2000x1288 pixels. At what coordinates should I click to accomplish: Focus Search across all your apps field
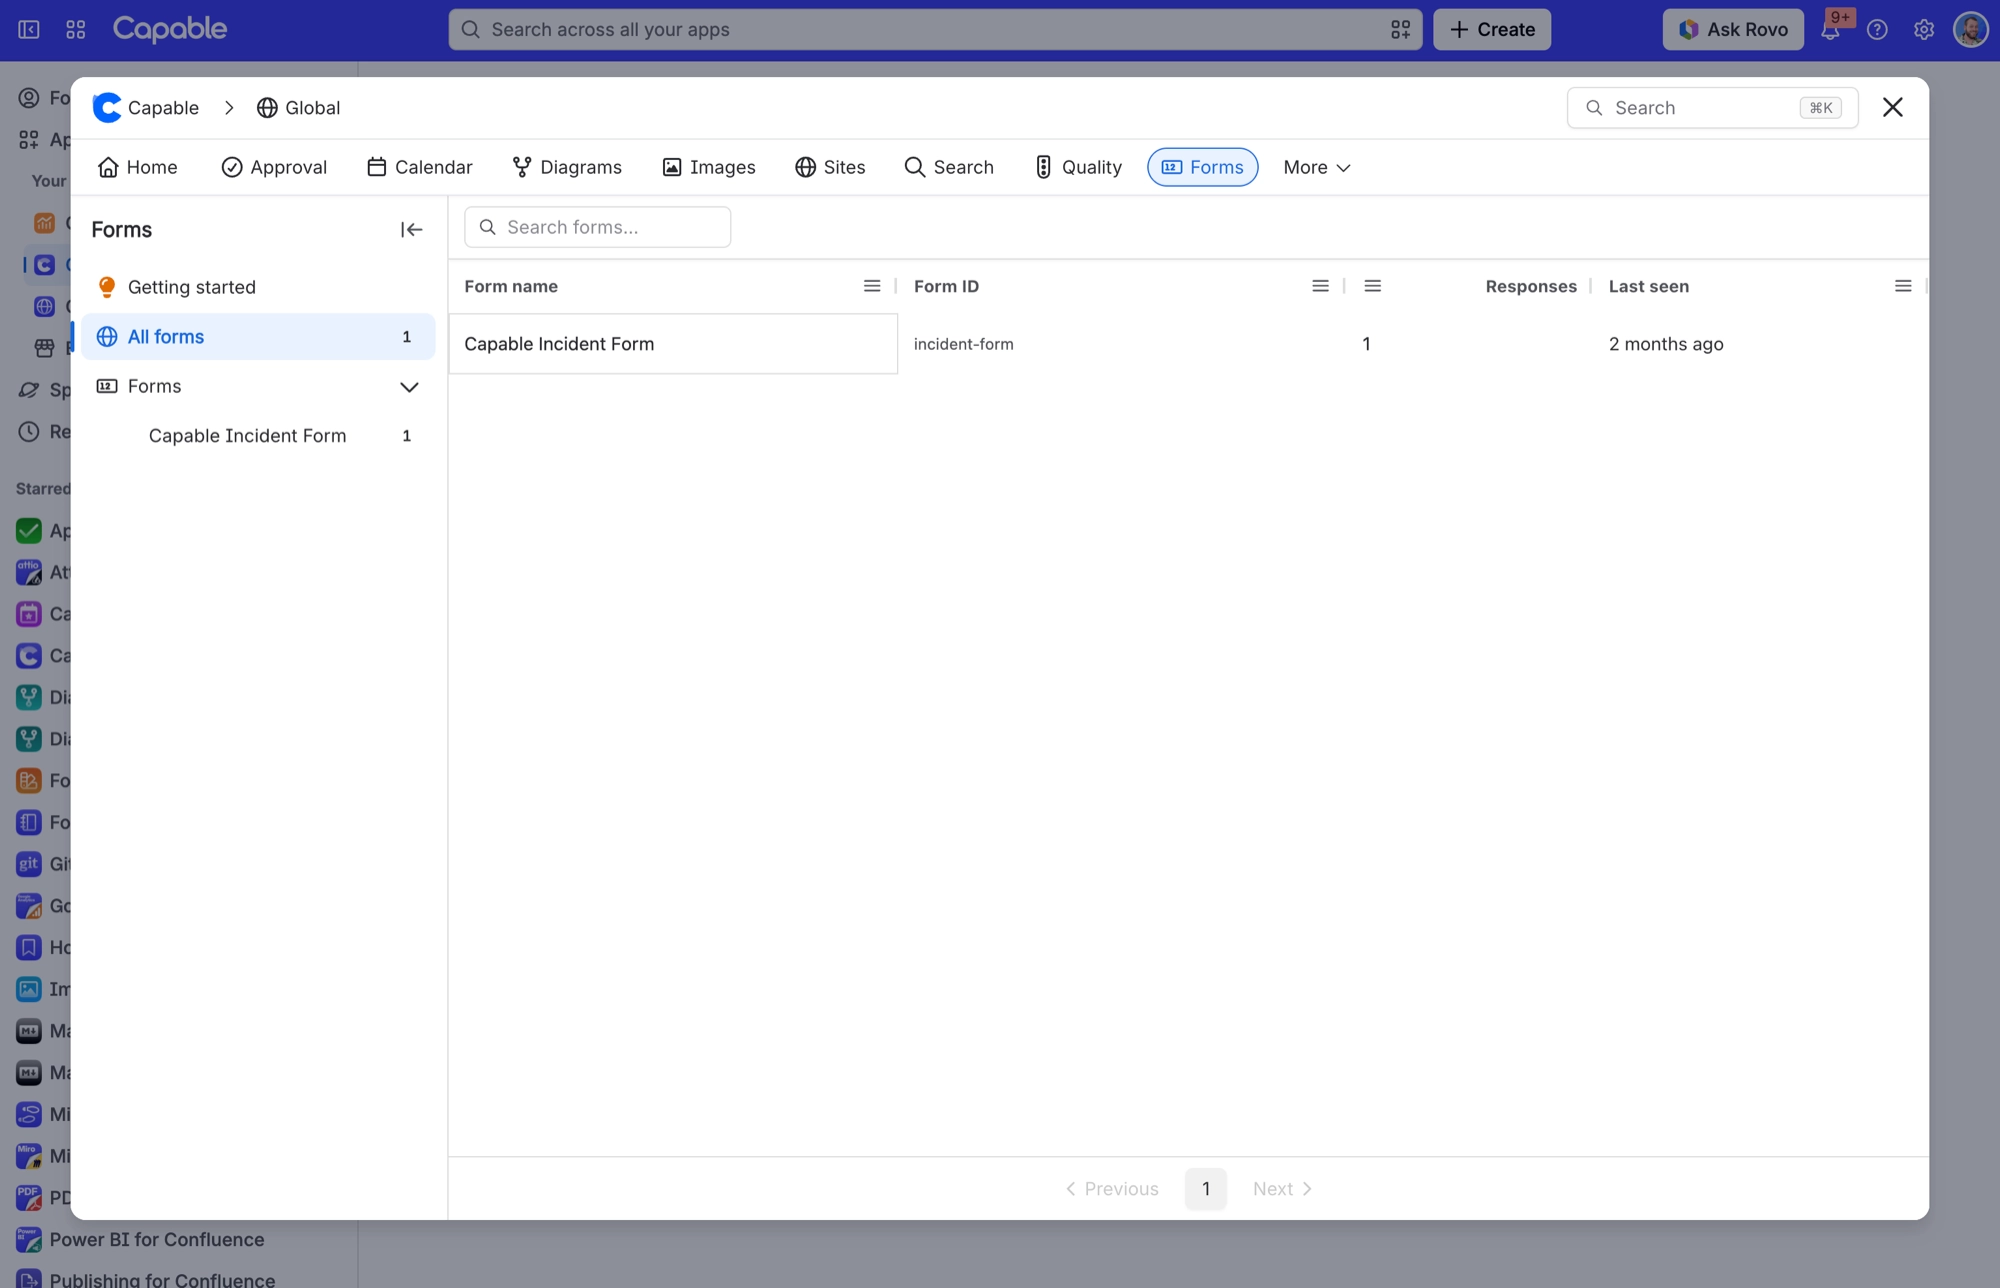click(x=935, y=29)
